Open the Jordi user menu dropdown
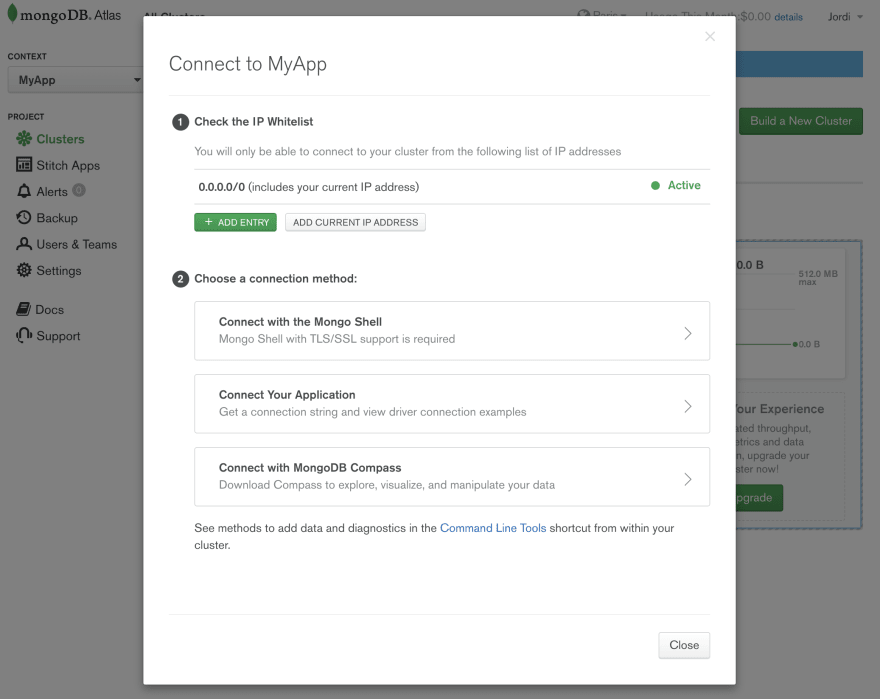This screenshot has width=880, height=699. (x=845, y=17)
